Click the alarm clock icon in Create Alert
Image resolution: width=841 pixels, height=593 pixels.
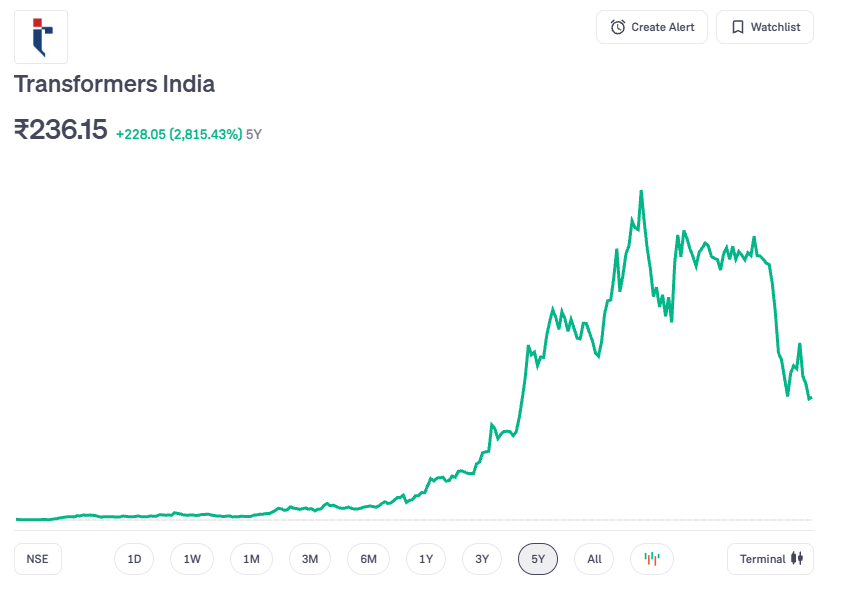coord(618,27)
